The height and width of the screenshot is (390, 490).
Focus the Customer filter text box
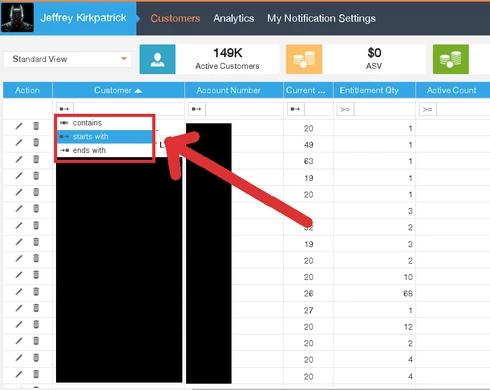[x=128, y=109]
